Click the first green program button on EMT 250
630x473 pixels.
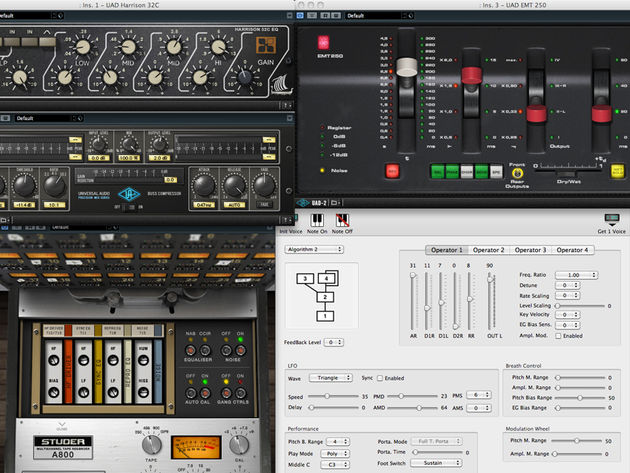pos(438,172)
